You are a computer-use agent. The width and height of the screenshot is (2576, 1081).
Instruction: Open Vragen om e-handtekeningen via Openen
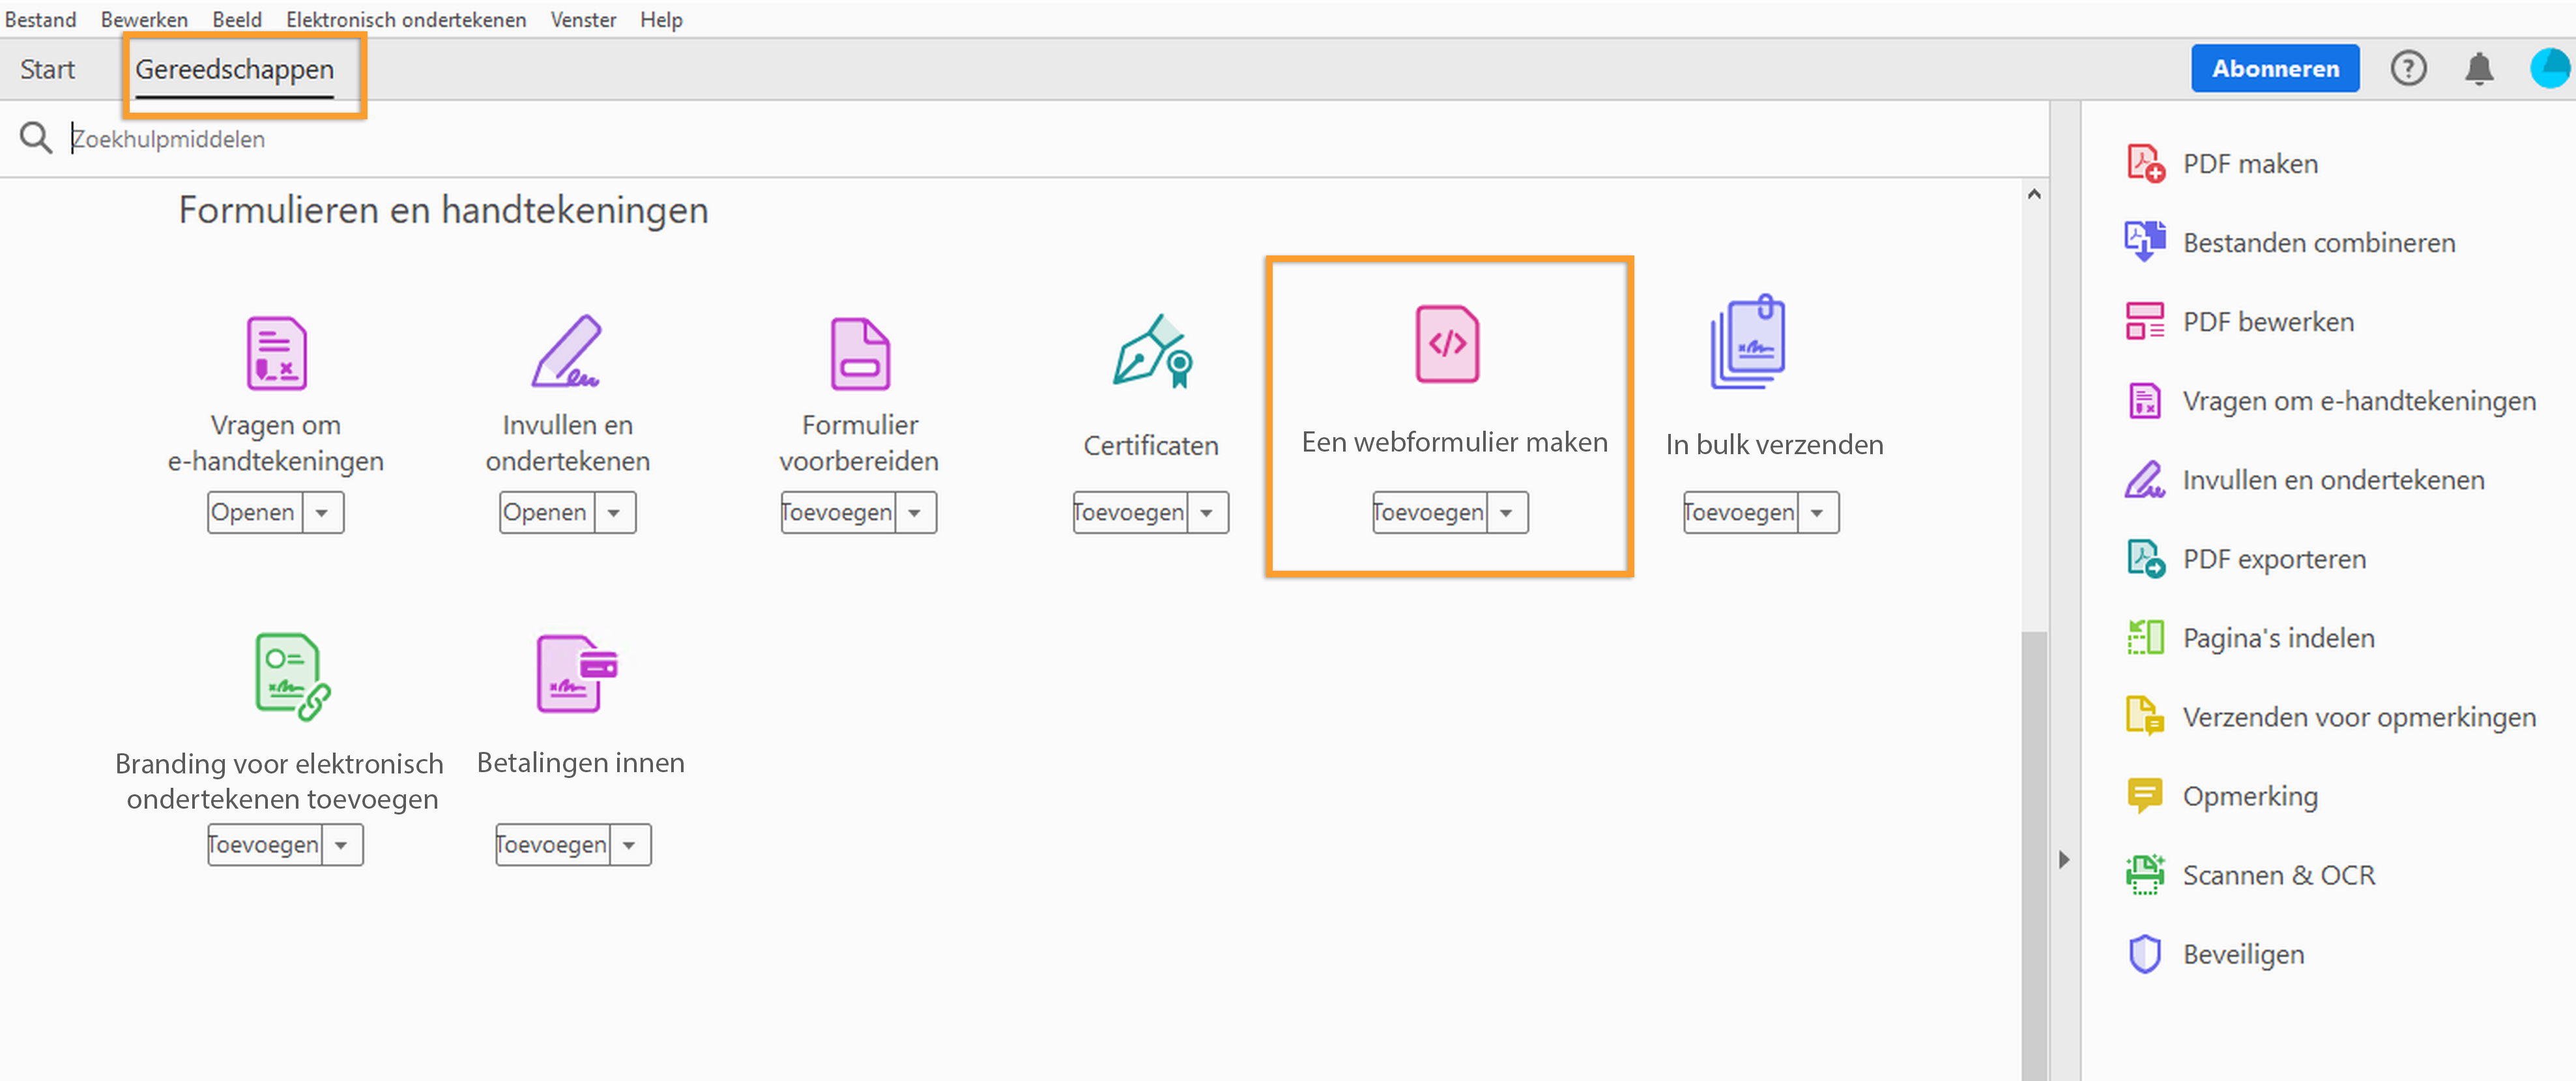254,512
